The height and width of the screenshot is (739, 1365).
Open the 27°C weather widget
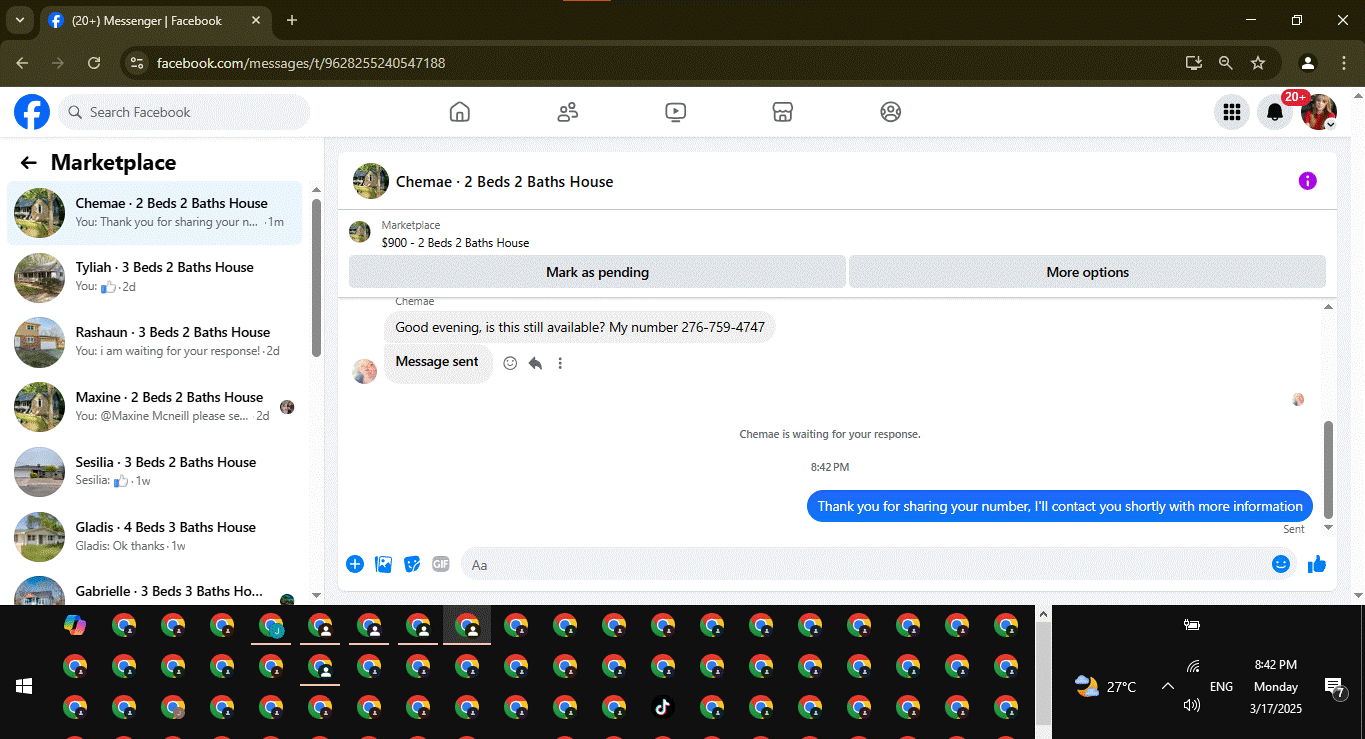[1105, 687]
